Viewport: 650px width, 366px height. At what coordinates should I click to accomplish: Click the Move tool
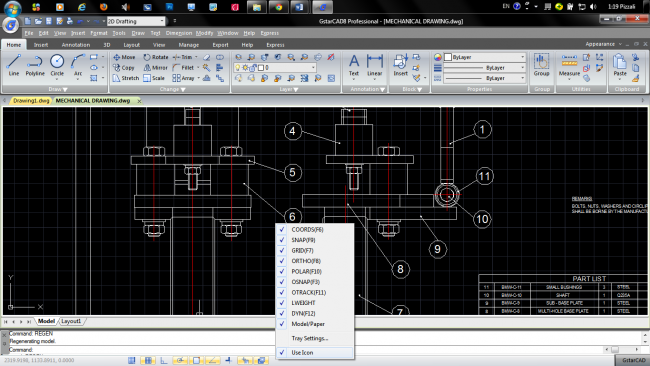[x=124, y=57]
